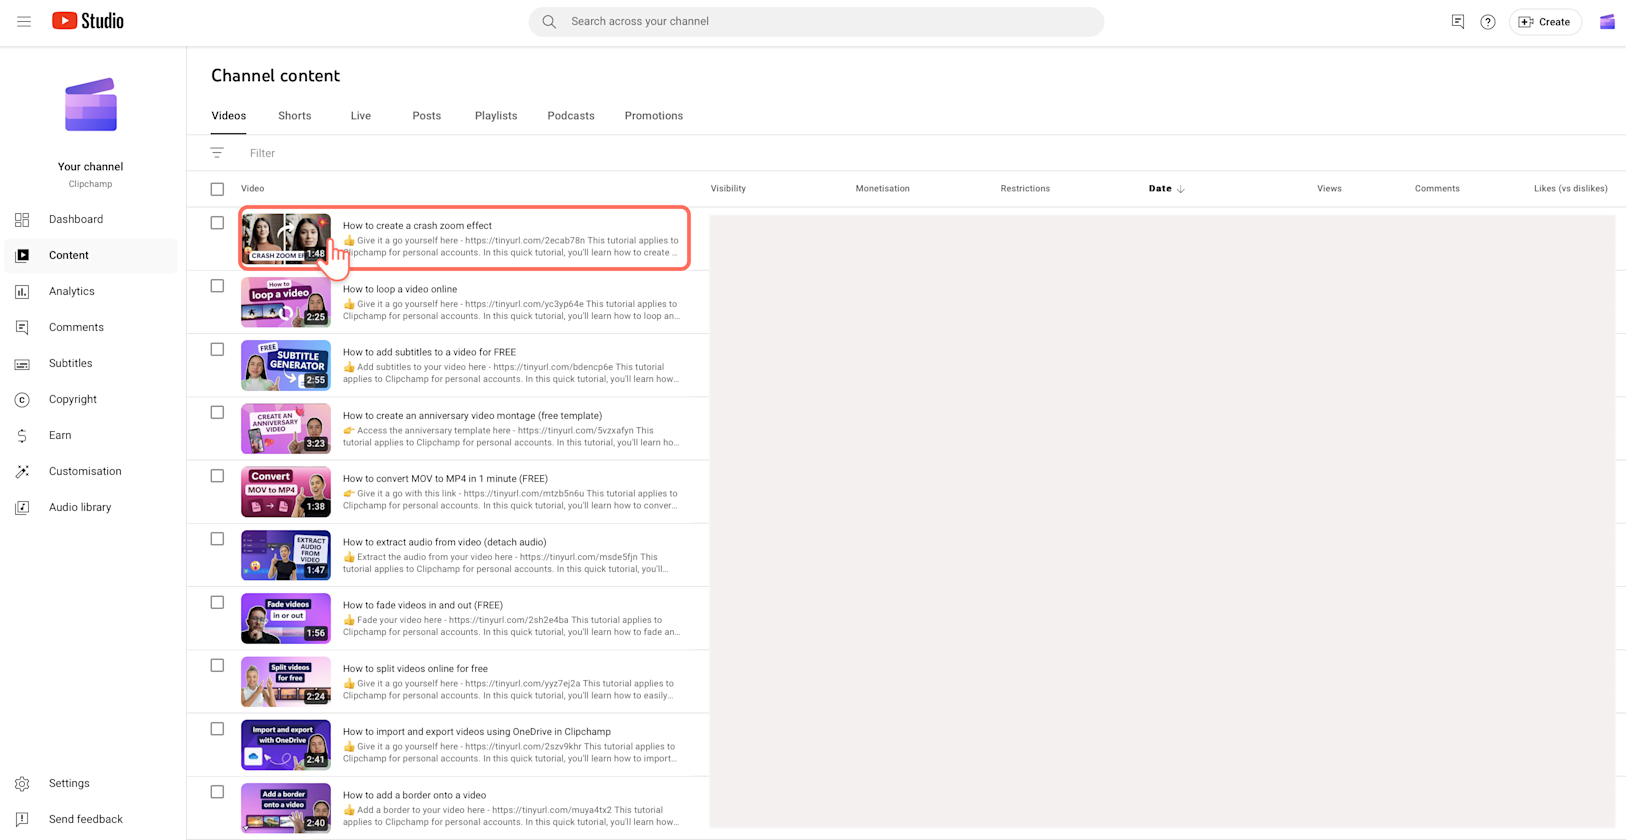The image size is (1626, 840).
Task: Click the search magnifier icon
Action: pos(549,21)
